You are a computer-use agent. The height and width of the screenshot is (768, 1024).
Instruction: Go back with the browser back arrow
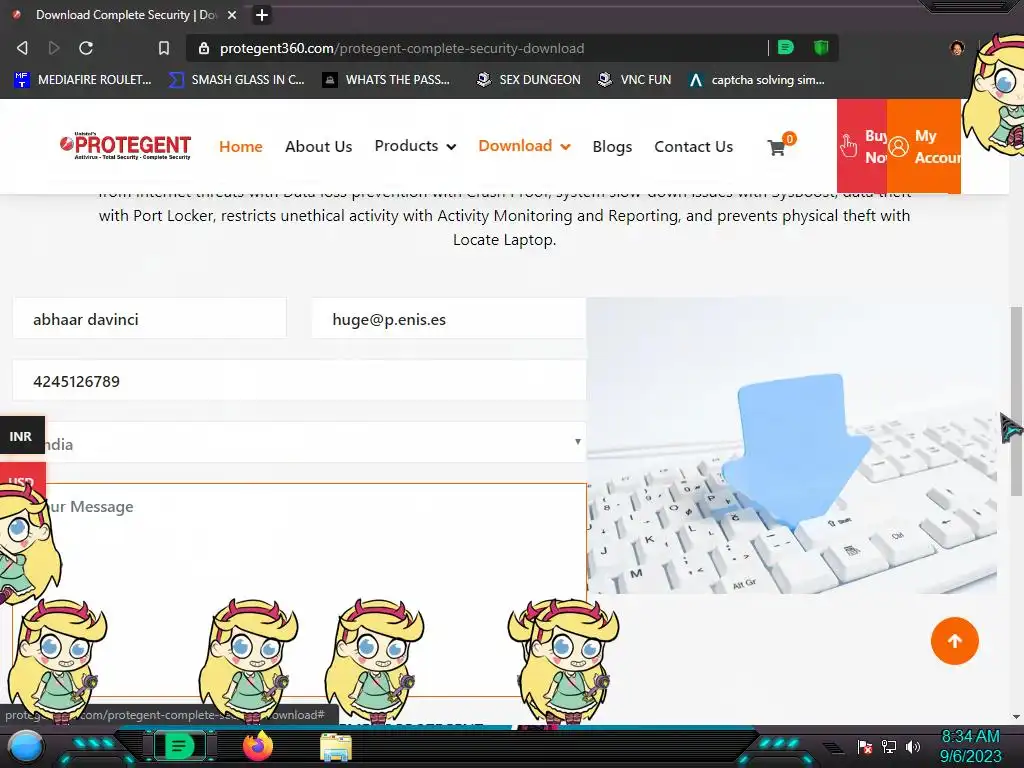(x=22, y=48)
